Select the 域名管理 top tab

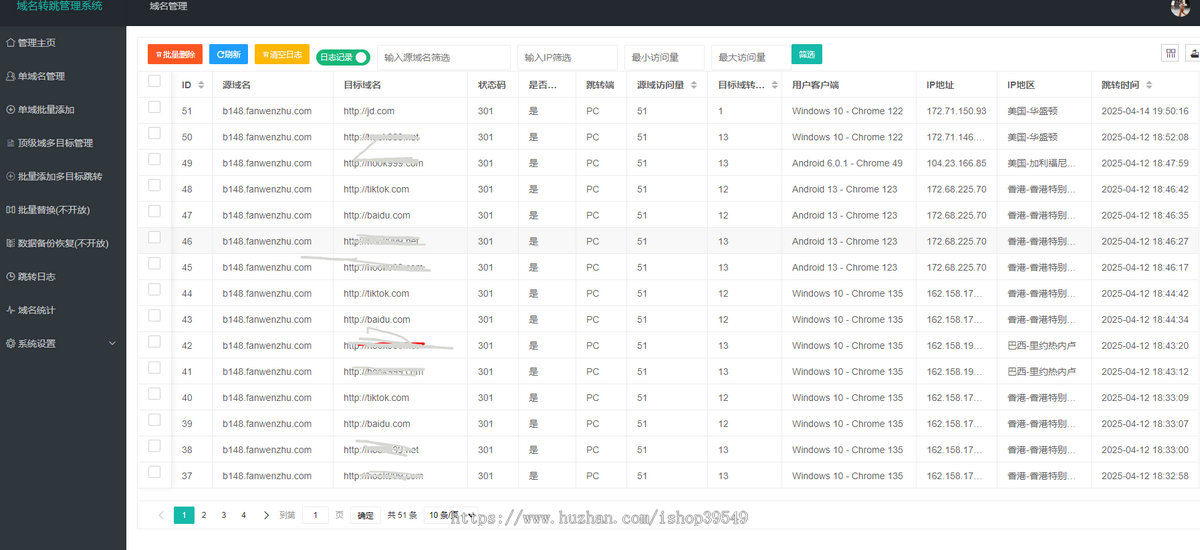point(167,7)
